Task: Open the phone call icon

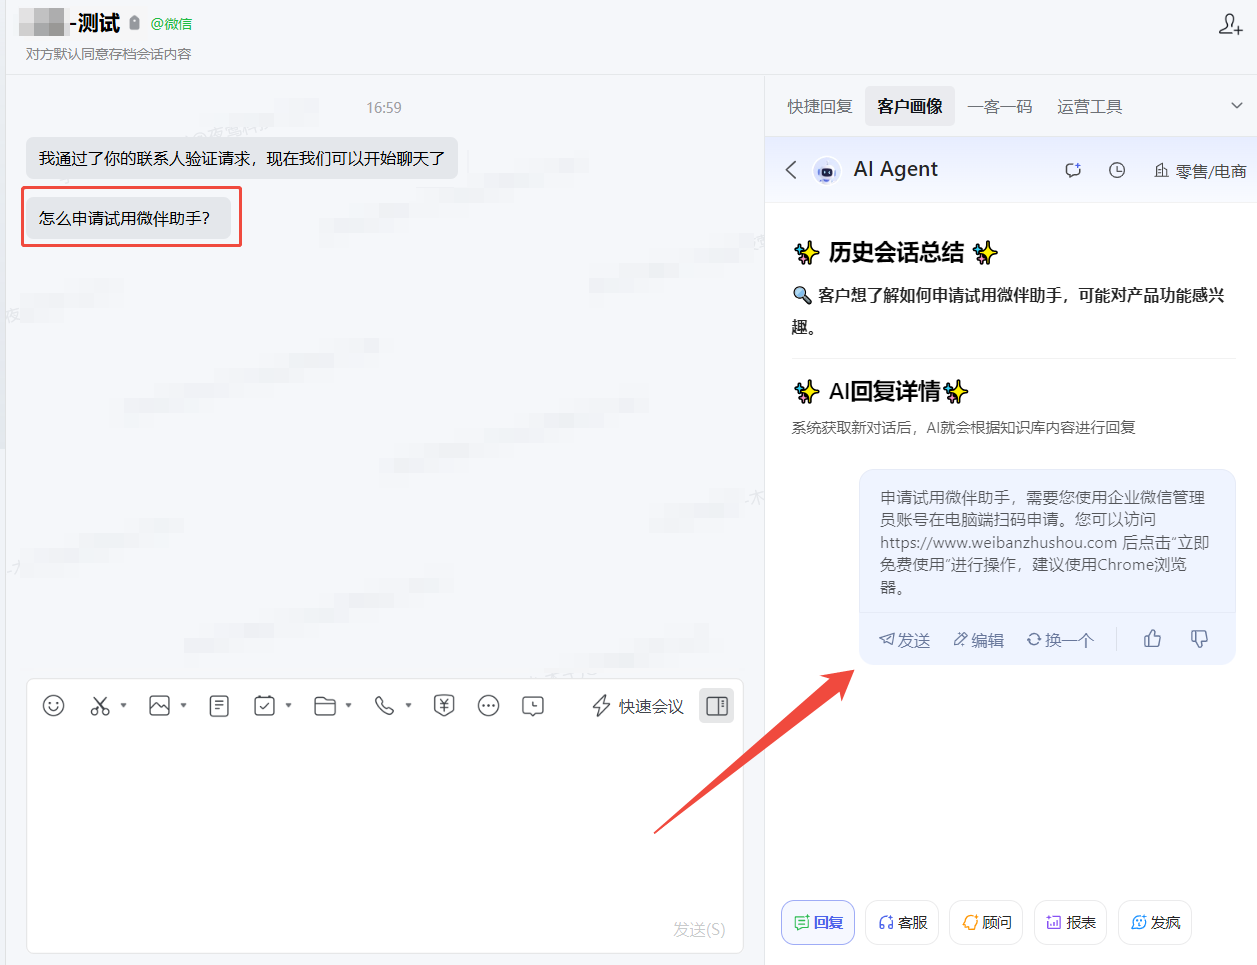Action: point(384,706)
